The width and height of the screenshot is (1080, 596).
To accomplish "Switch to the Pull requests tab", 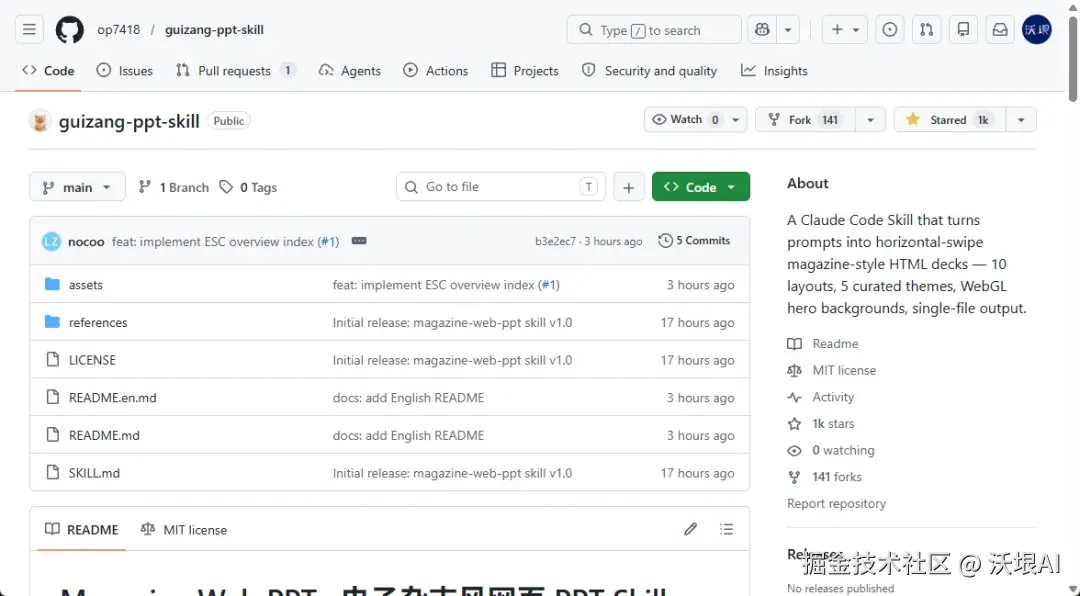I will [234, 71].
